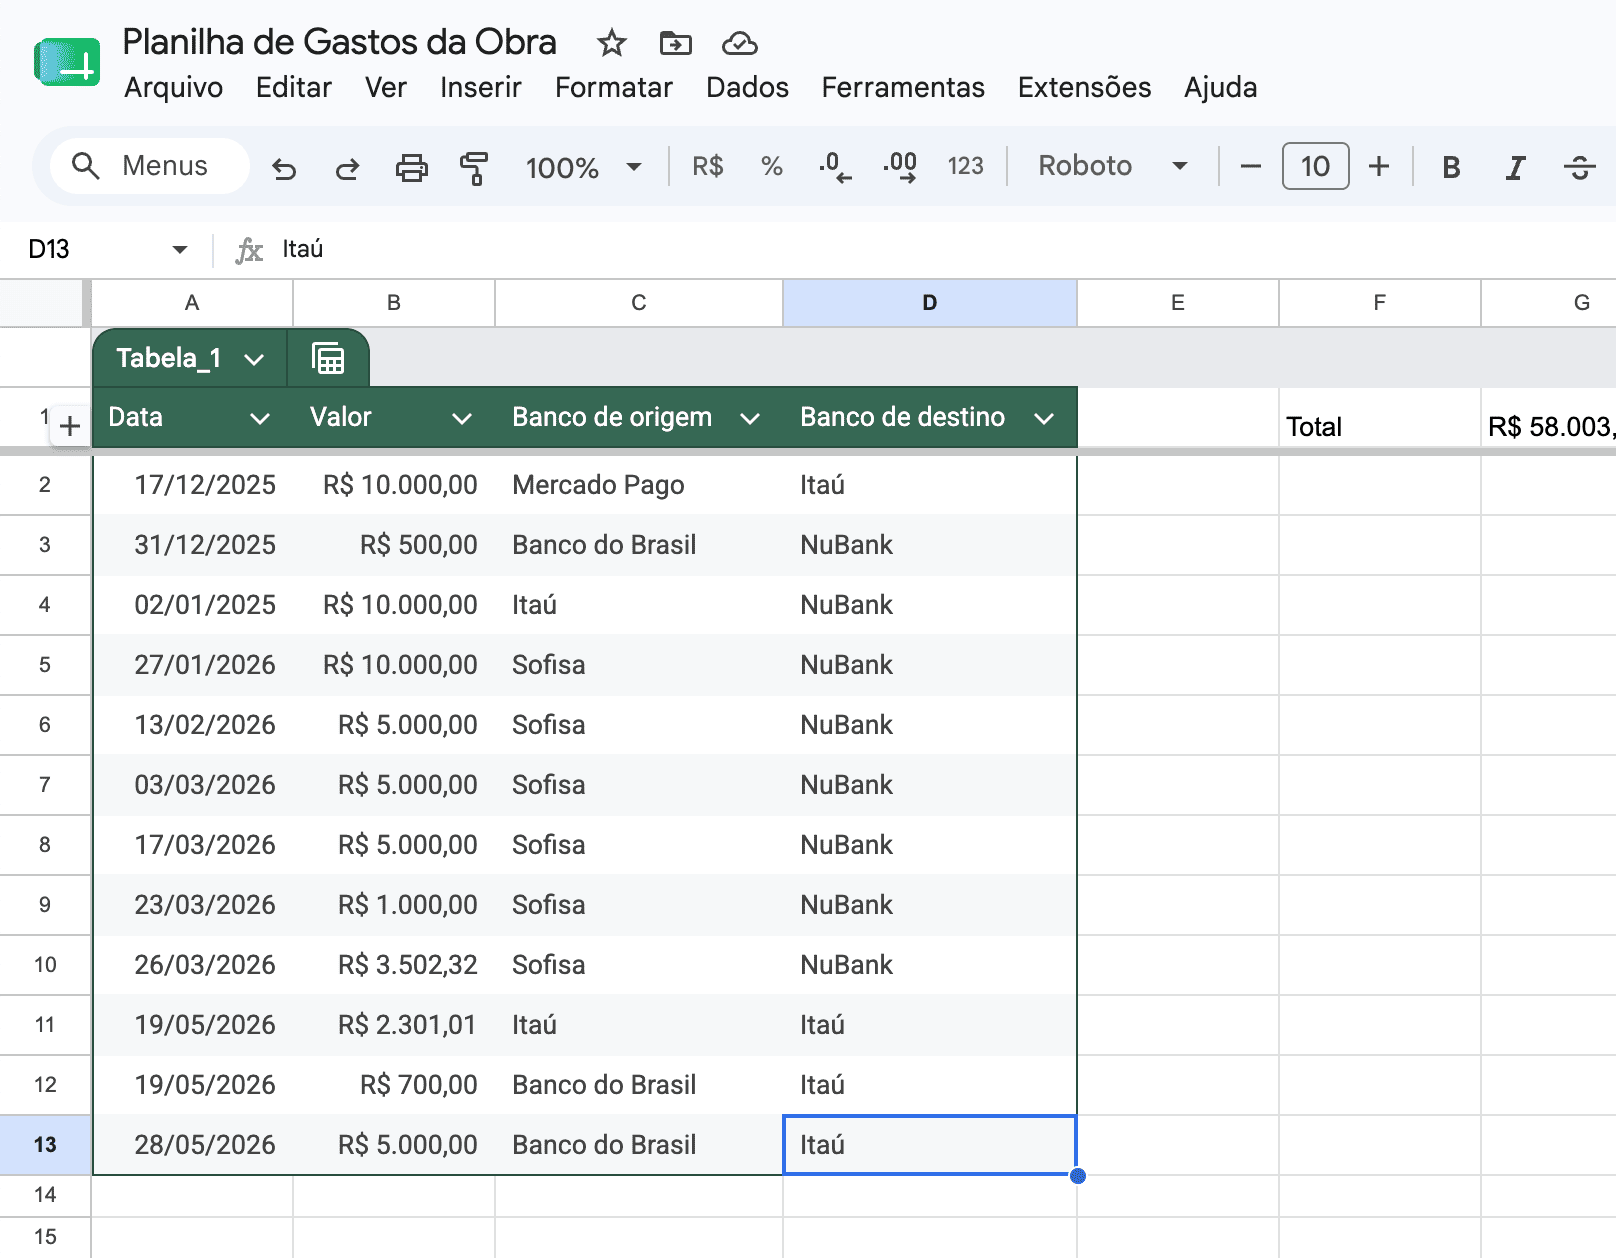The height and width of the screenshot is (1258, 1616).
Task: Open Tabela_1 table options dropdown
Action: click(254, 359)
